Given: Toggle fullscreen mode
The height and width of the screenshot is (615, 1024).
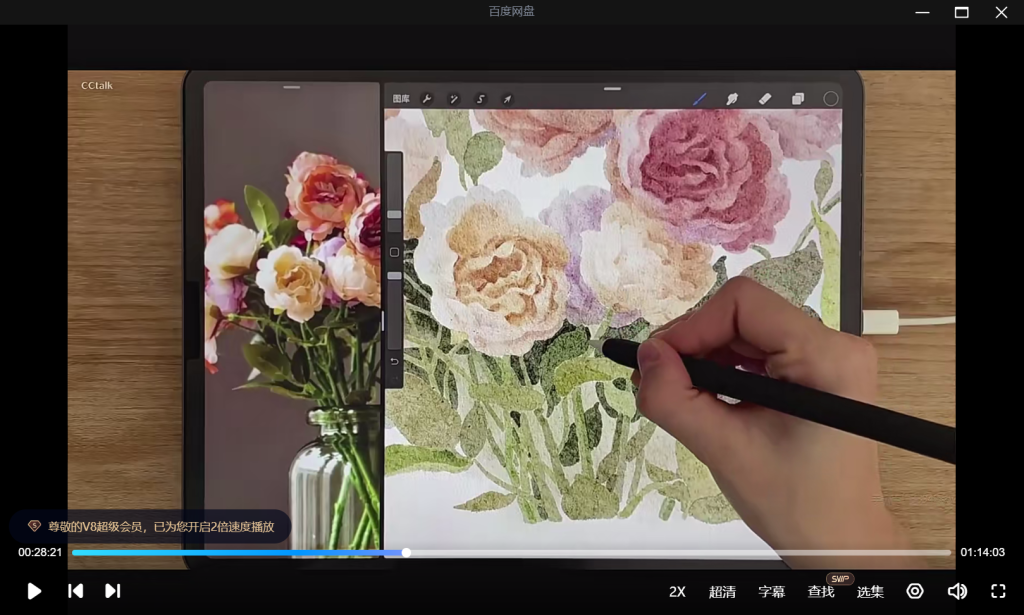Looking at the screenshot, I should [x=997, y=591].
